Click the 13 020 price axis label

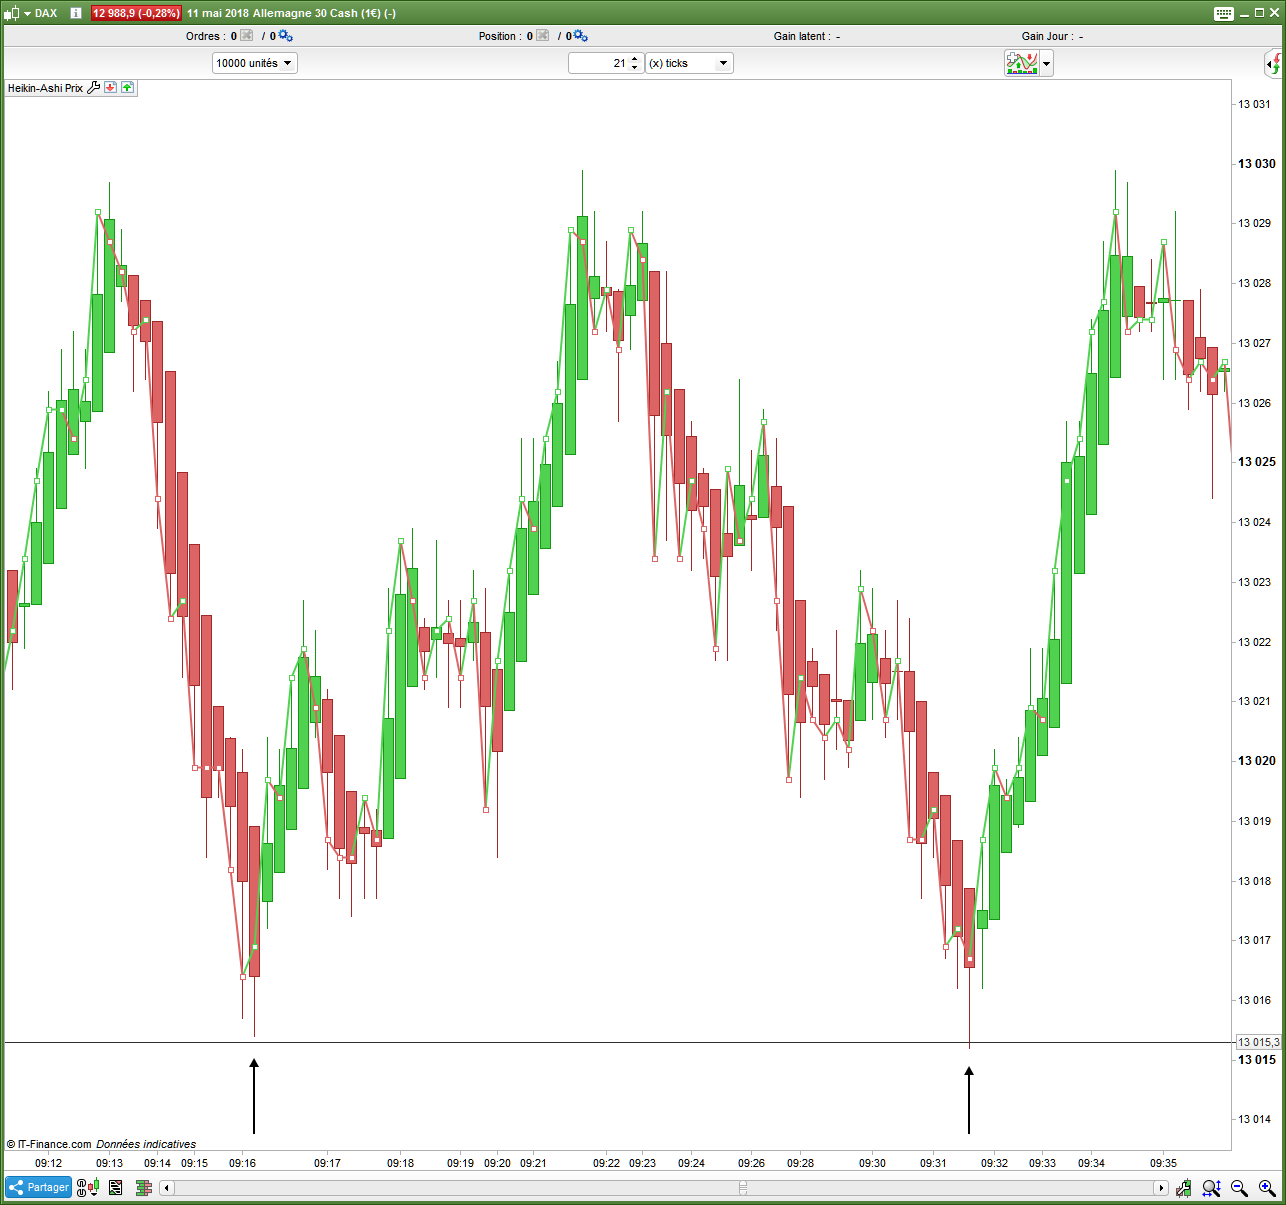[1257, 760]
